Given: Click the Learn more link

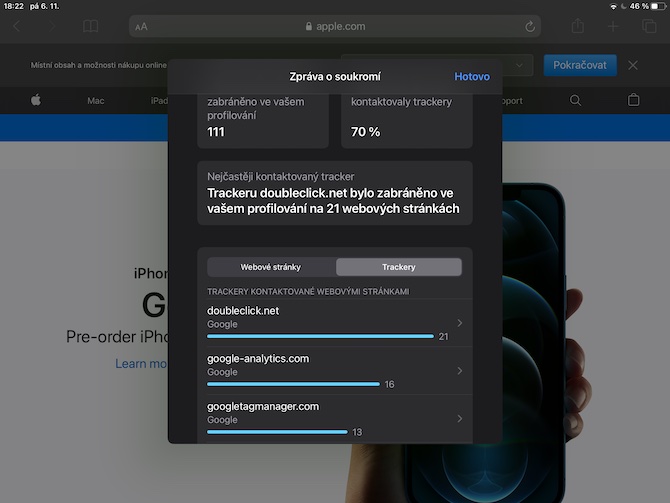Looking at the screenshot, I should [x=141, y=364].
